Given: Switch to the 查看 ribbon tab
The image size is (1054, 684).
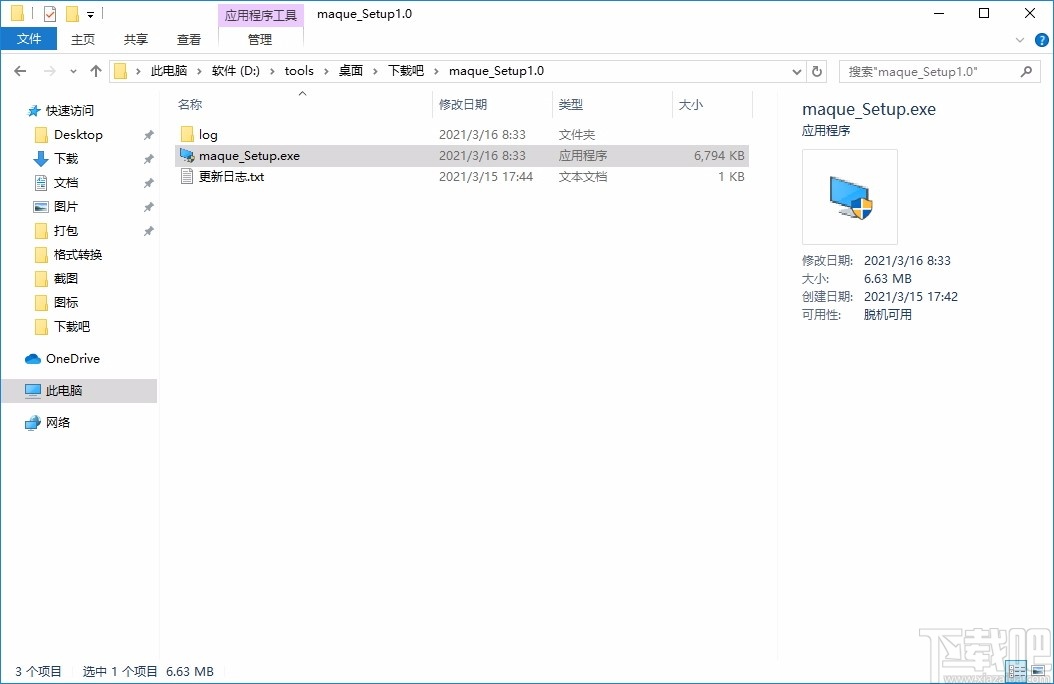Looking at the screenshot, I should point(188,39).
